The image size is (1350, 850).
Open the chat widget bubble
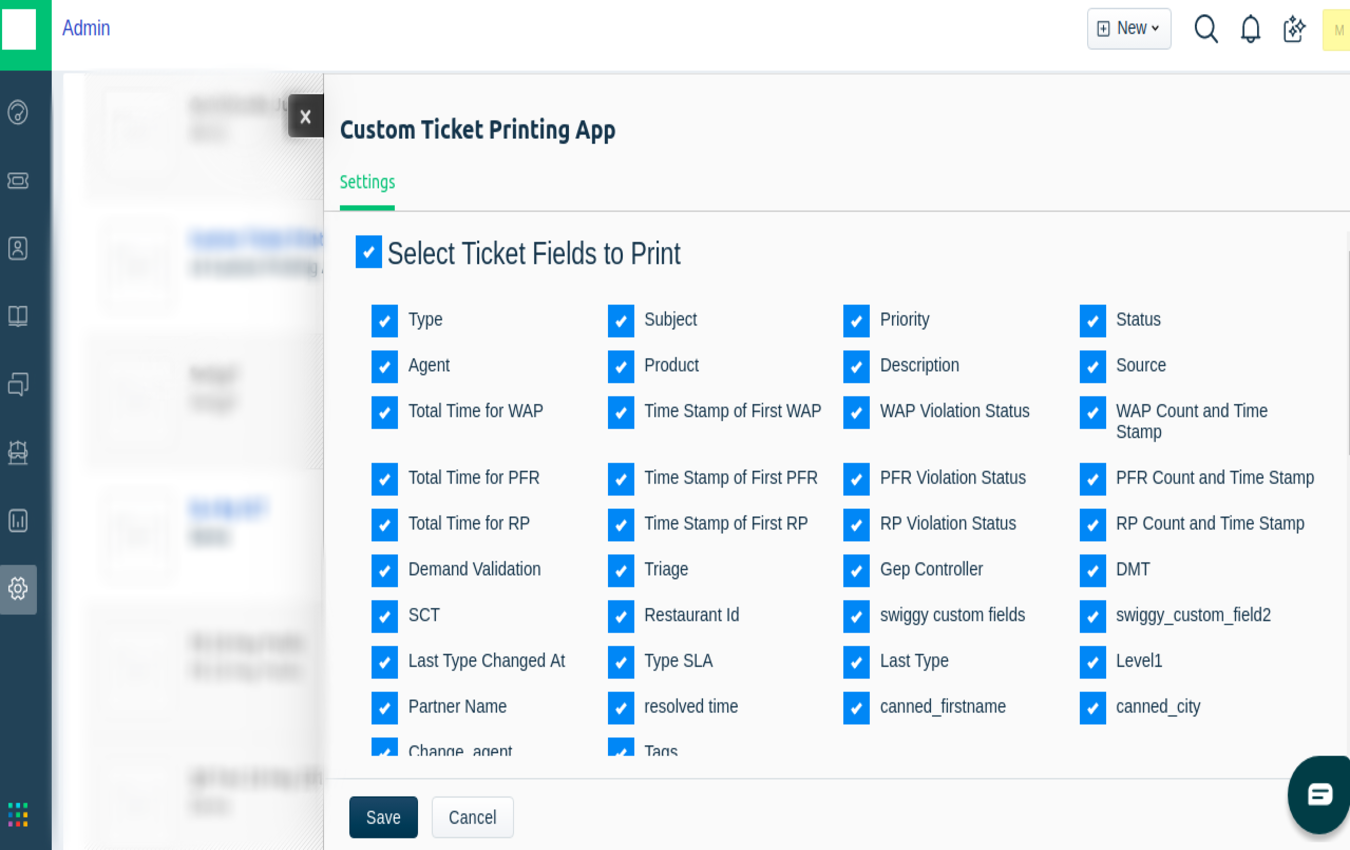click(x=1319, y=794)
